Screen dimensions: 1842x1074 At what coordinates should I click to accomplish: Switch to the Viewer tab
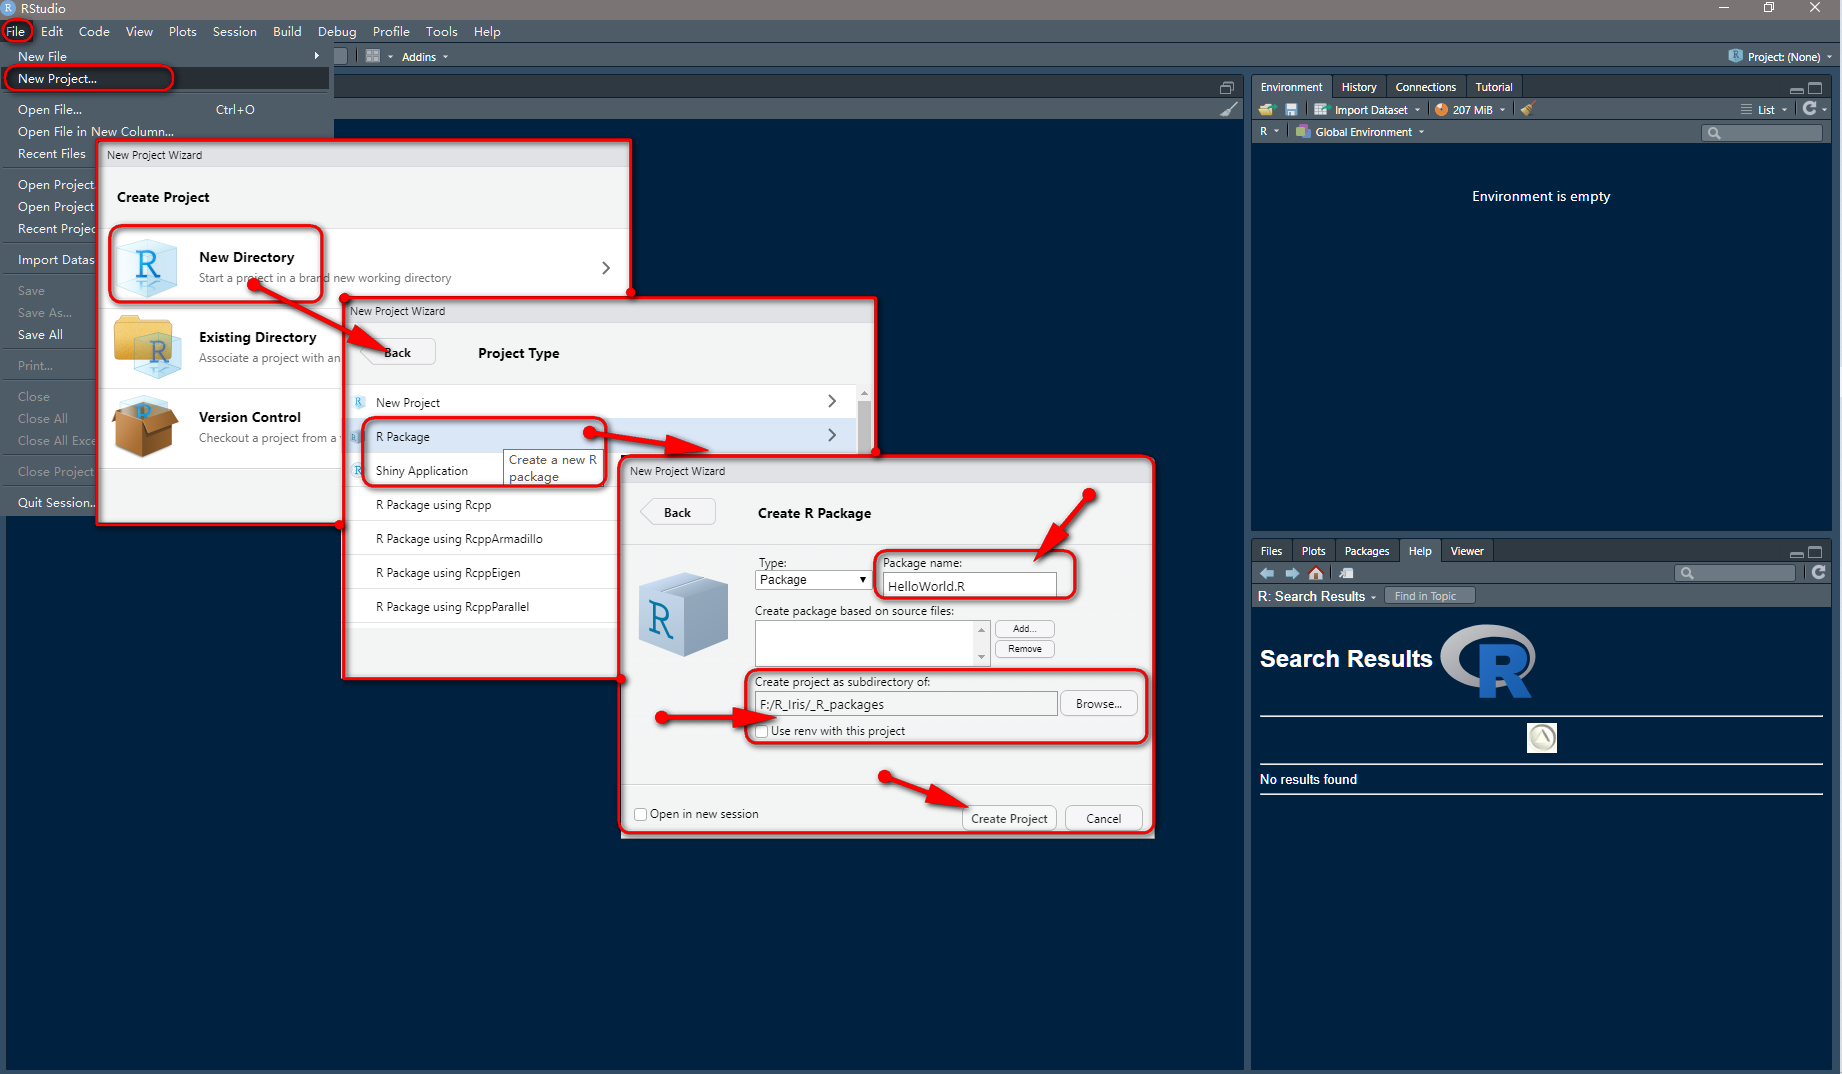coord(1466,551)
